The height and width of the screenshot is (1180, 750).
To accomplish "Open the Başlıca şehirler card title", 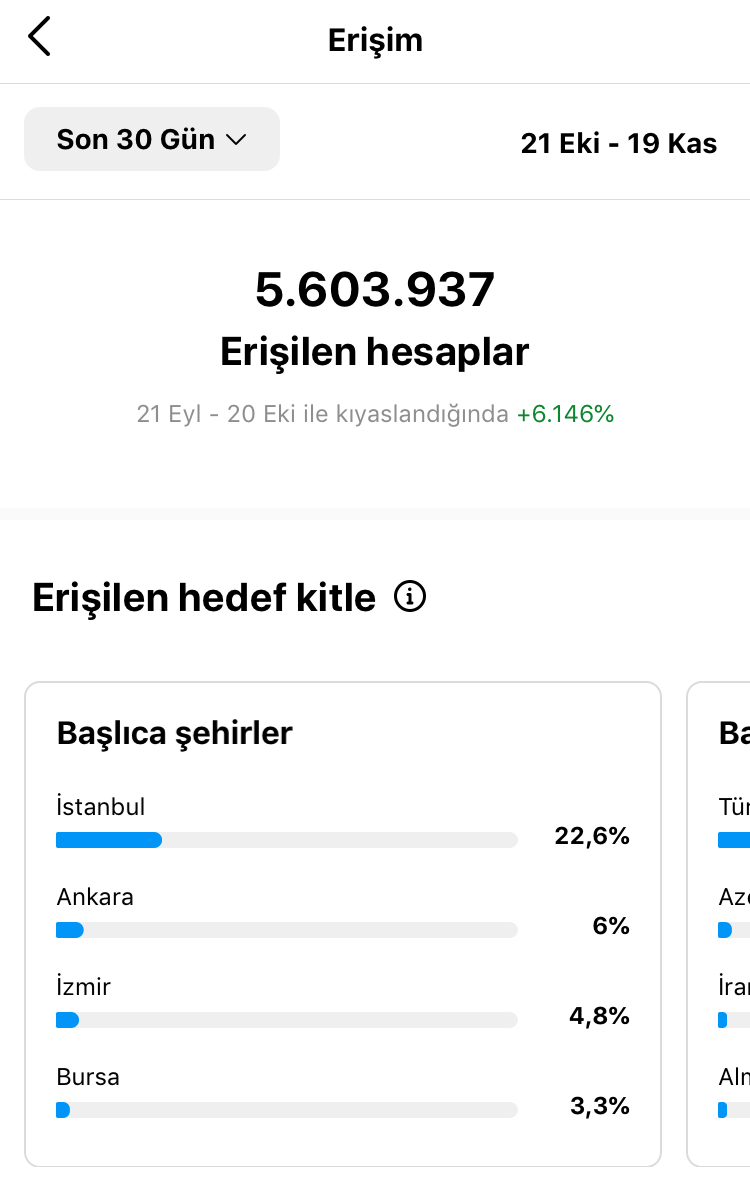I will point(175,733).
